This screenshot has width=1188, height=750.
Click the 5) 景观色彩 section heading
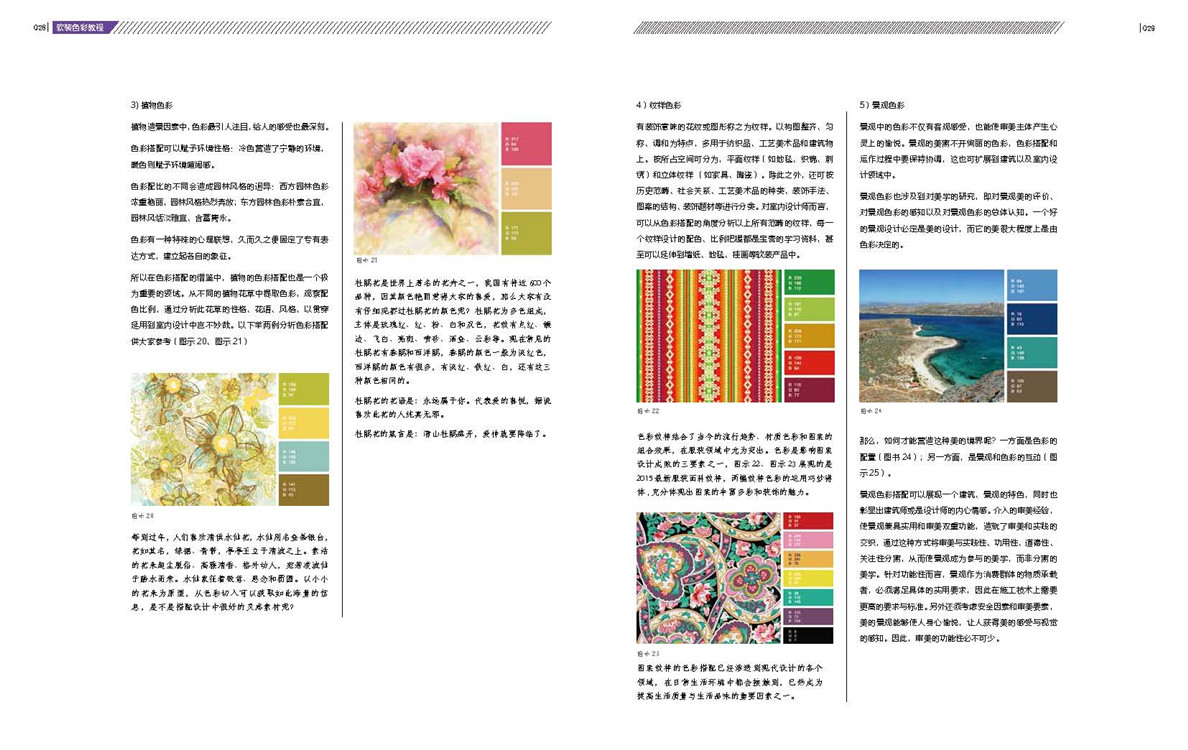click(881, 104)
